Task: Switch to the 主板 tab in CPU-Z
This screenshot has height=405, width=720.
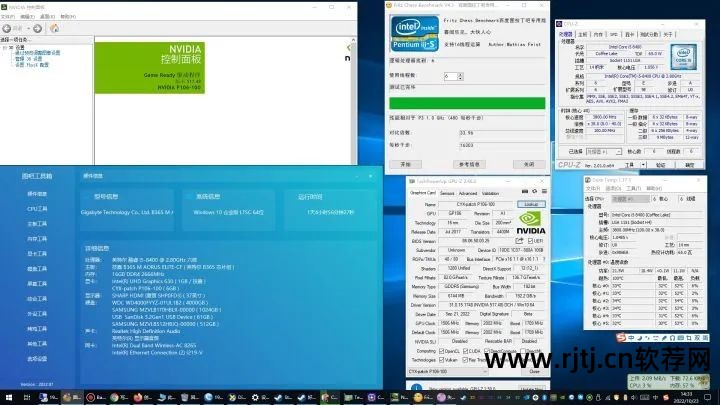Action: pos(582,34)
